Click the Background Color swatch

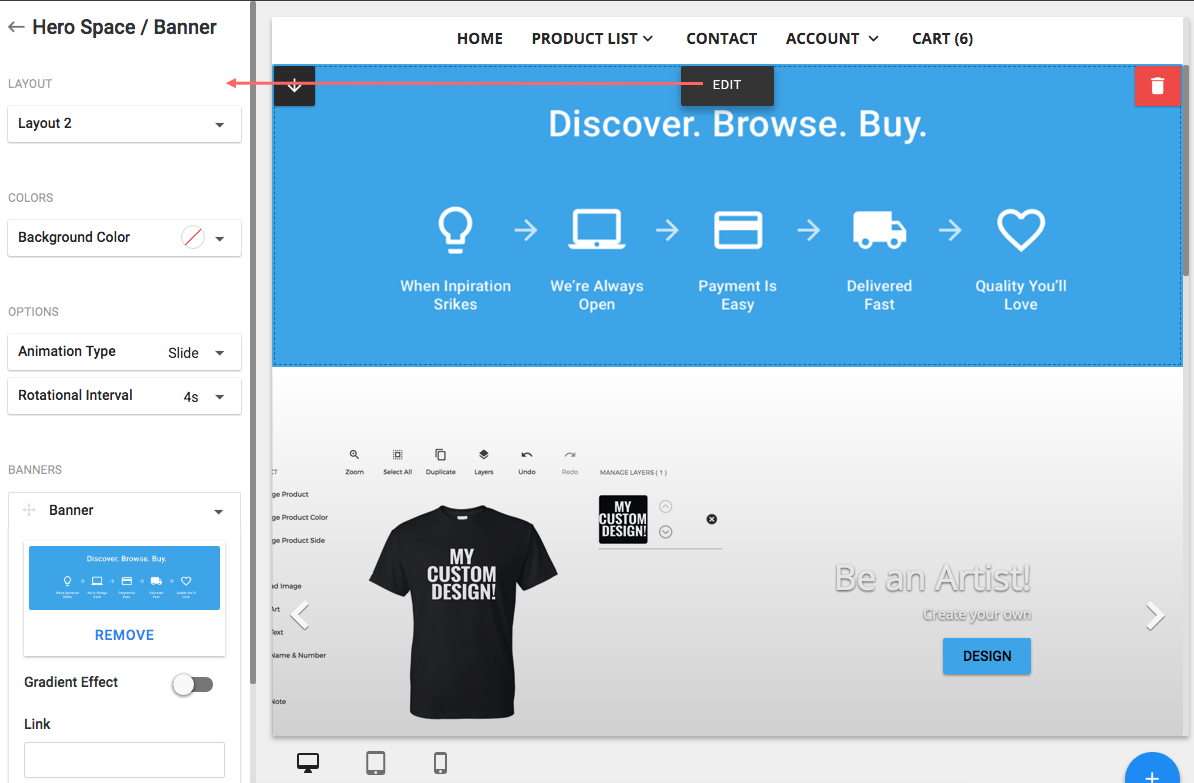click(193, 238)
